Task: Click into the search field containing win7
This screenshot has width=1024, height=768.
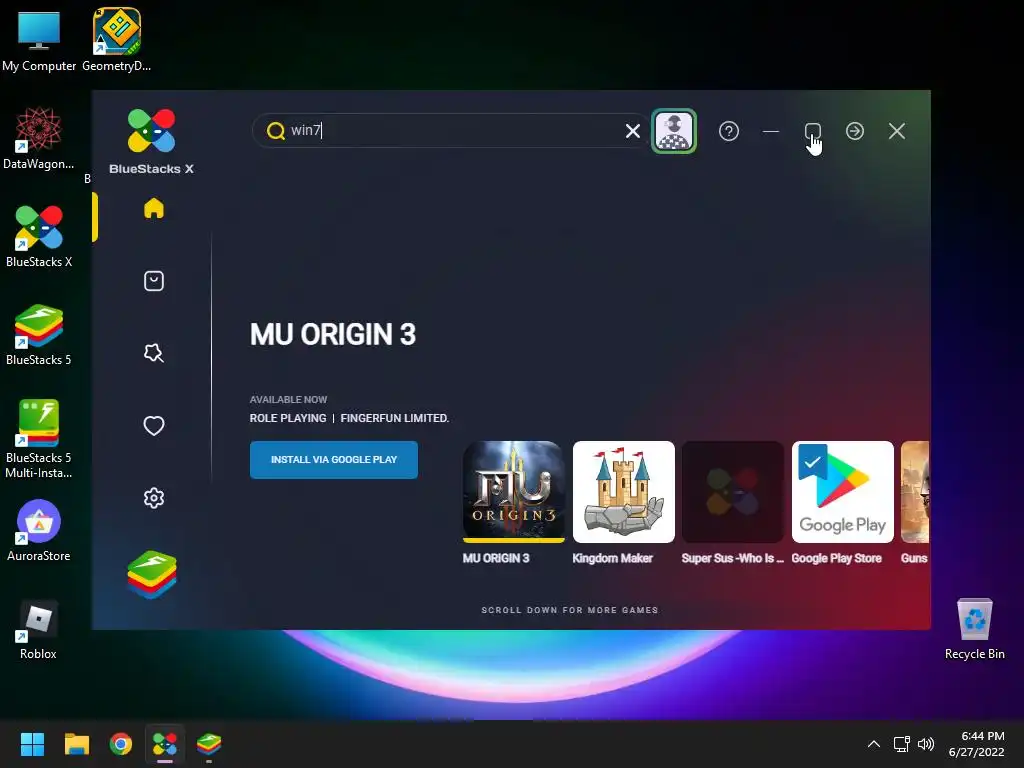Action: pyautogui.click(x=451, y=131)
